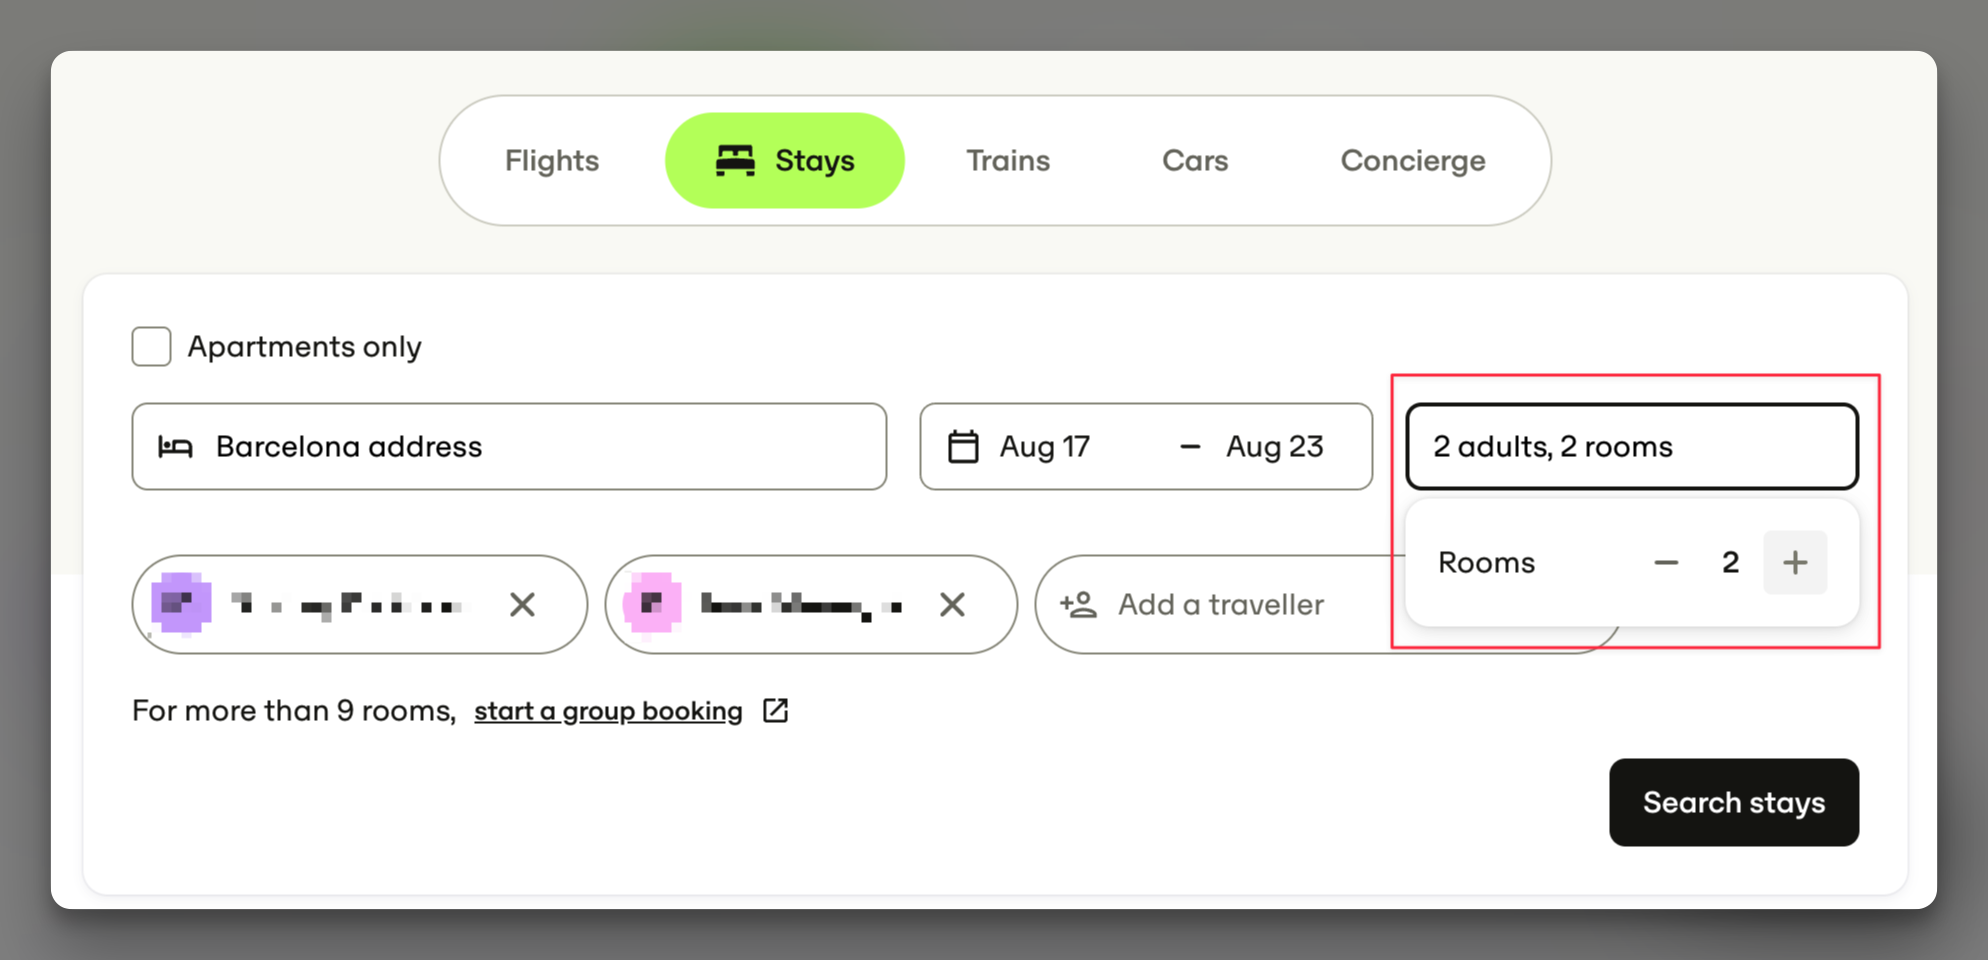1988x960 pixels.
Task: Decrease the Rooms count with minus
Action: click(x=1666, y=562)
